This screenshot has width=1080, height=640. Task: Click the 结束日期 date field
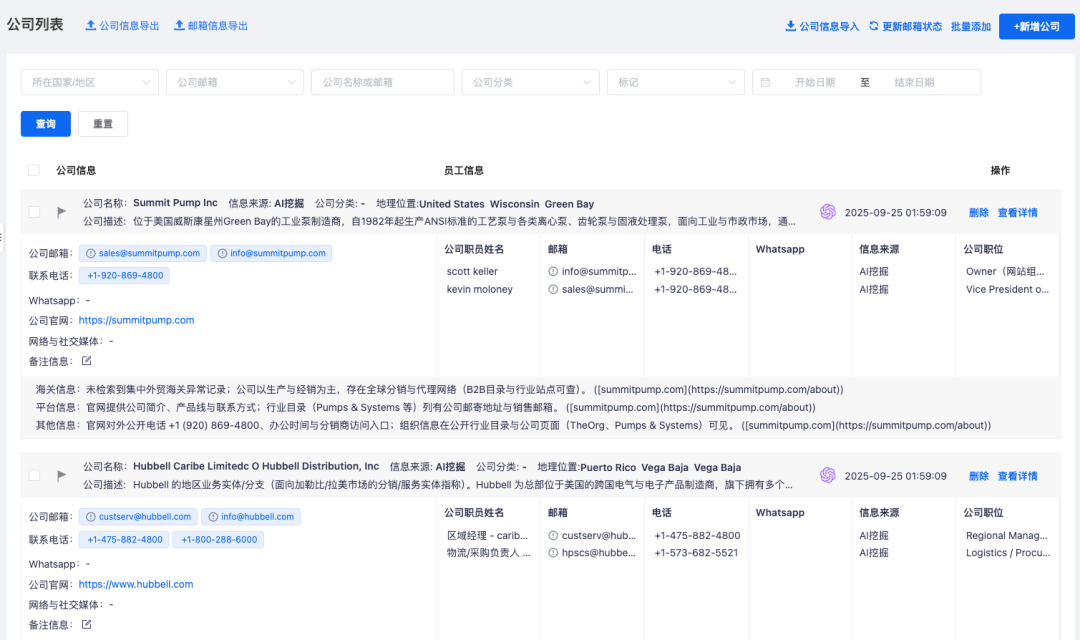tap(914, 82)
